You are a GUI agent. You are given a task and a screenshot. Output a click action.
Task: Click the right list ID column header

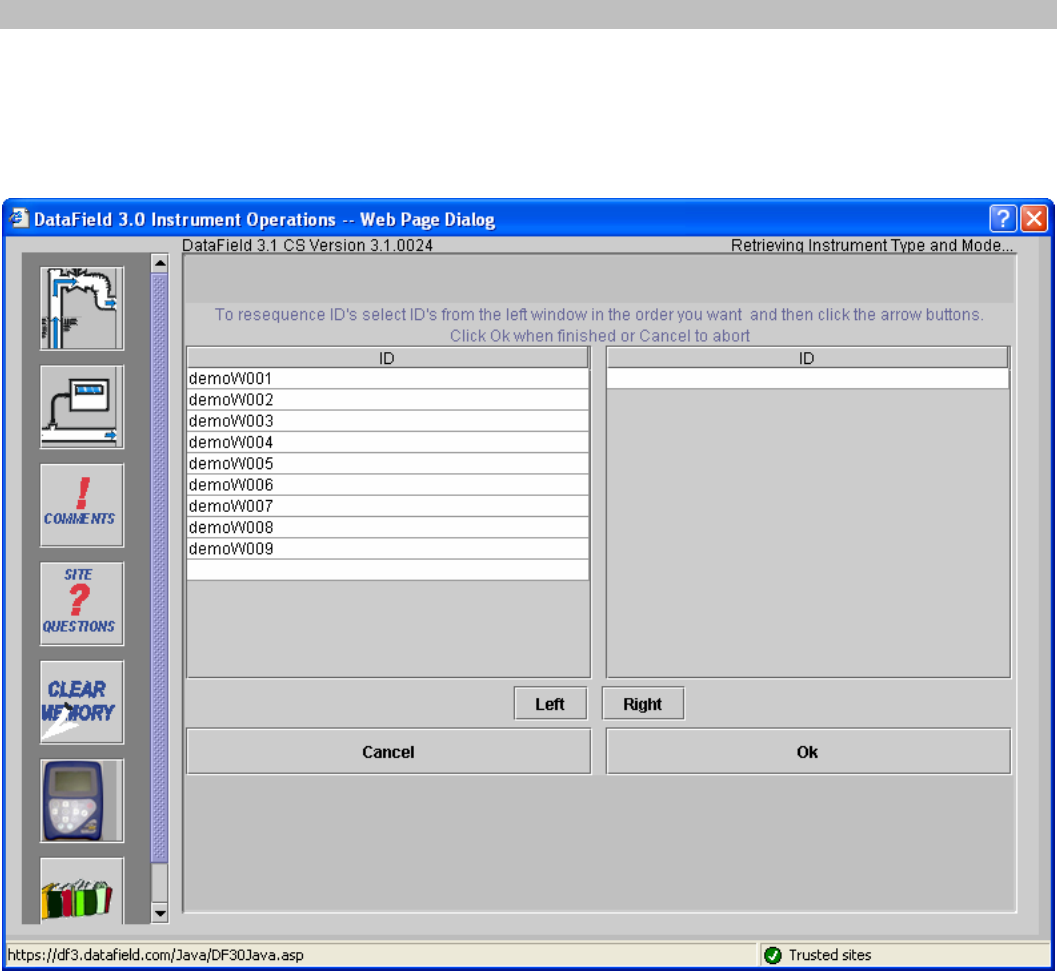click(x=808, y=358)
